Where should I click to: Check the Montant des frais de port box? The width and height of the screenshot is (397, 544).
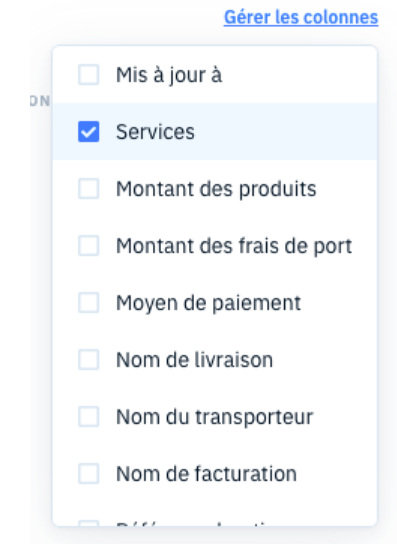tap(88, 246)
